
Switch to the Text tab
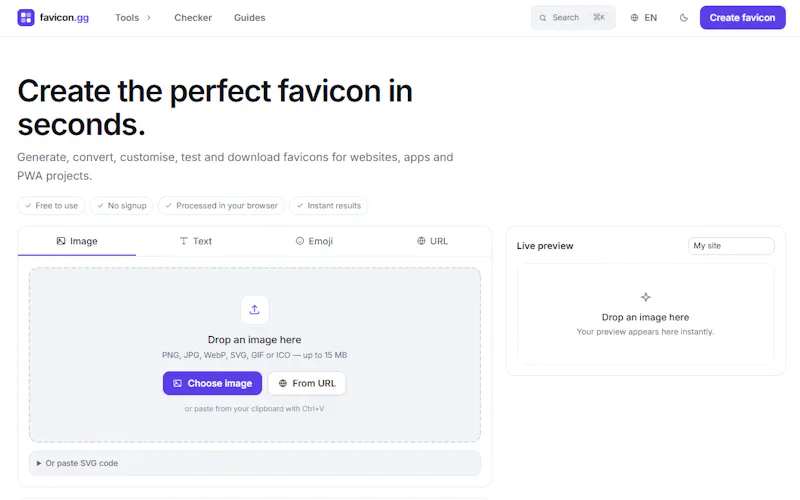tap(195, 241)
